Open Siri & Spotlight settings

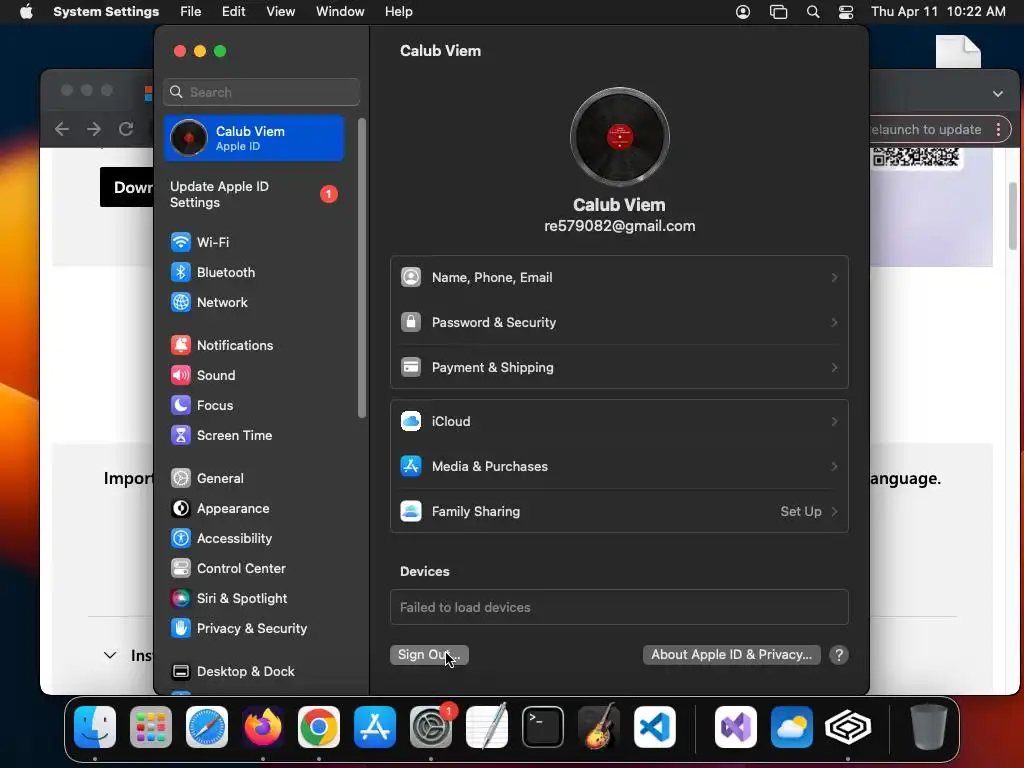[x=229, y=599]
